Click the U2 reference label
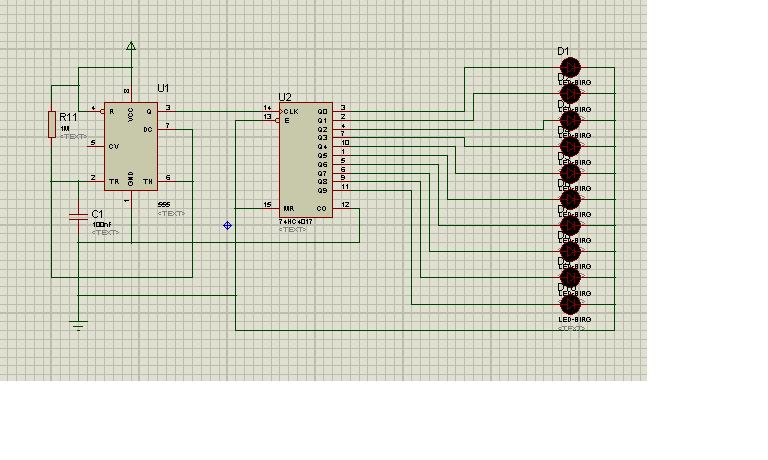The width and height of the screenshot is (768, 460). point(285,97)
